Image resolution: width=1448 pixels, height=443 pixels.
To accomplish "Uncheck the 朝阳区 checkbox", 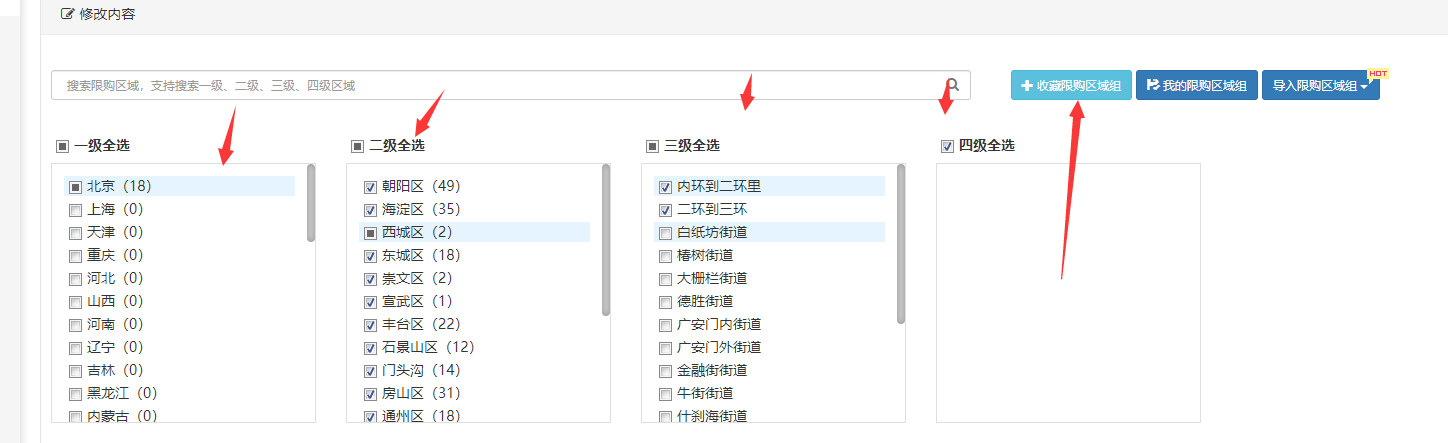I will tap(370, 187).
